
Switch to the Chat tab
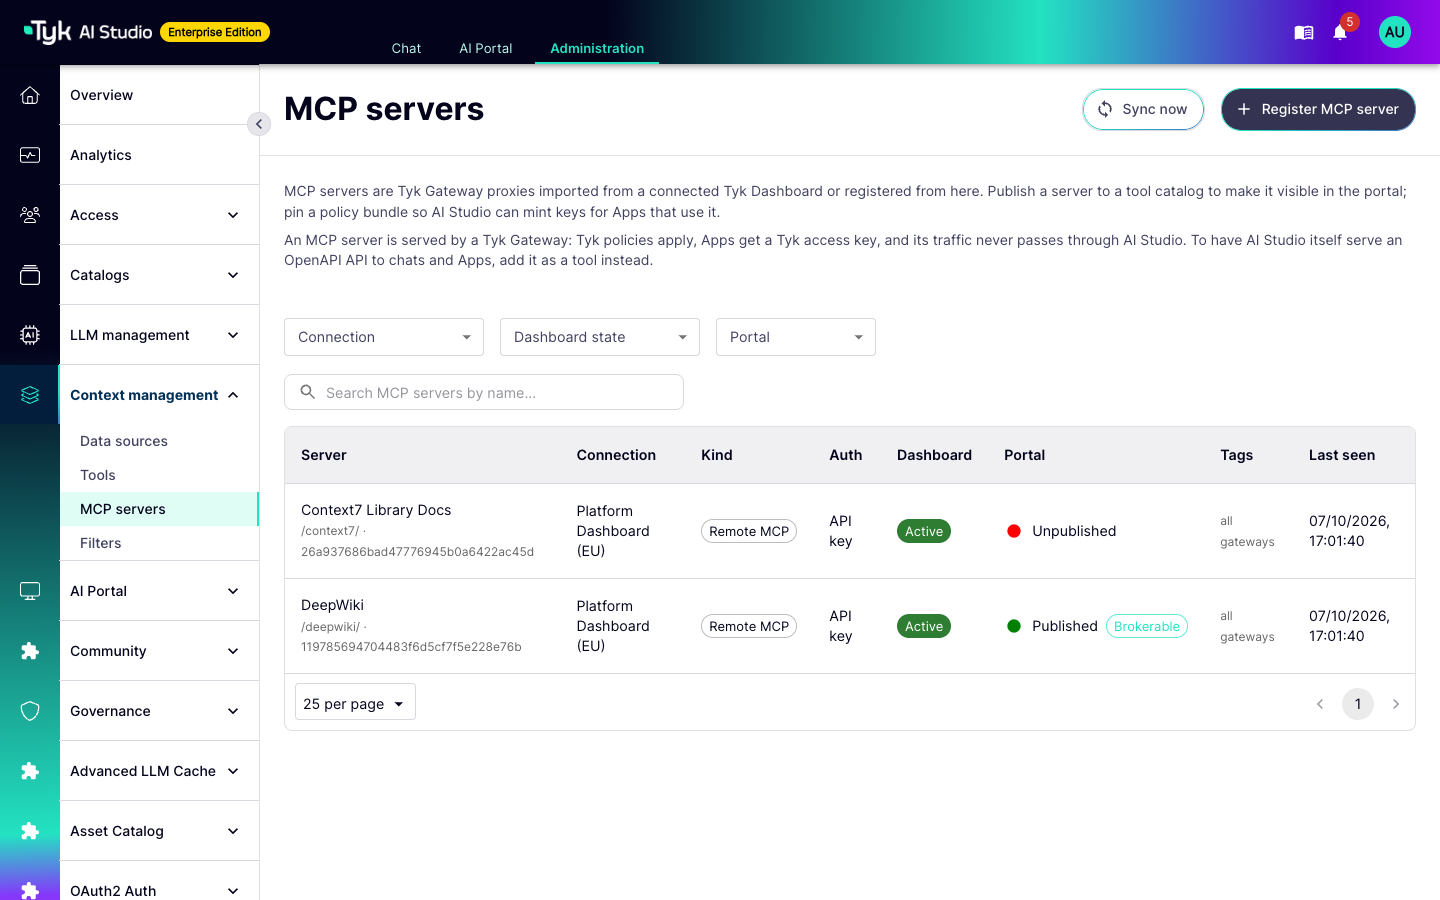[x=406, y=48]
